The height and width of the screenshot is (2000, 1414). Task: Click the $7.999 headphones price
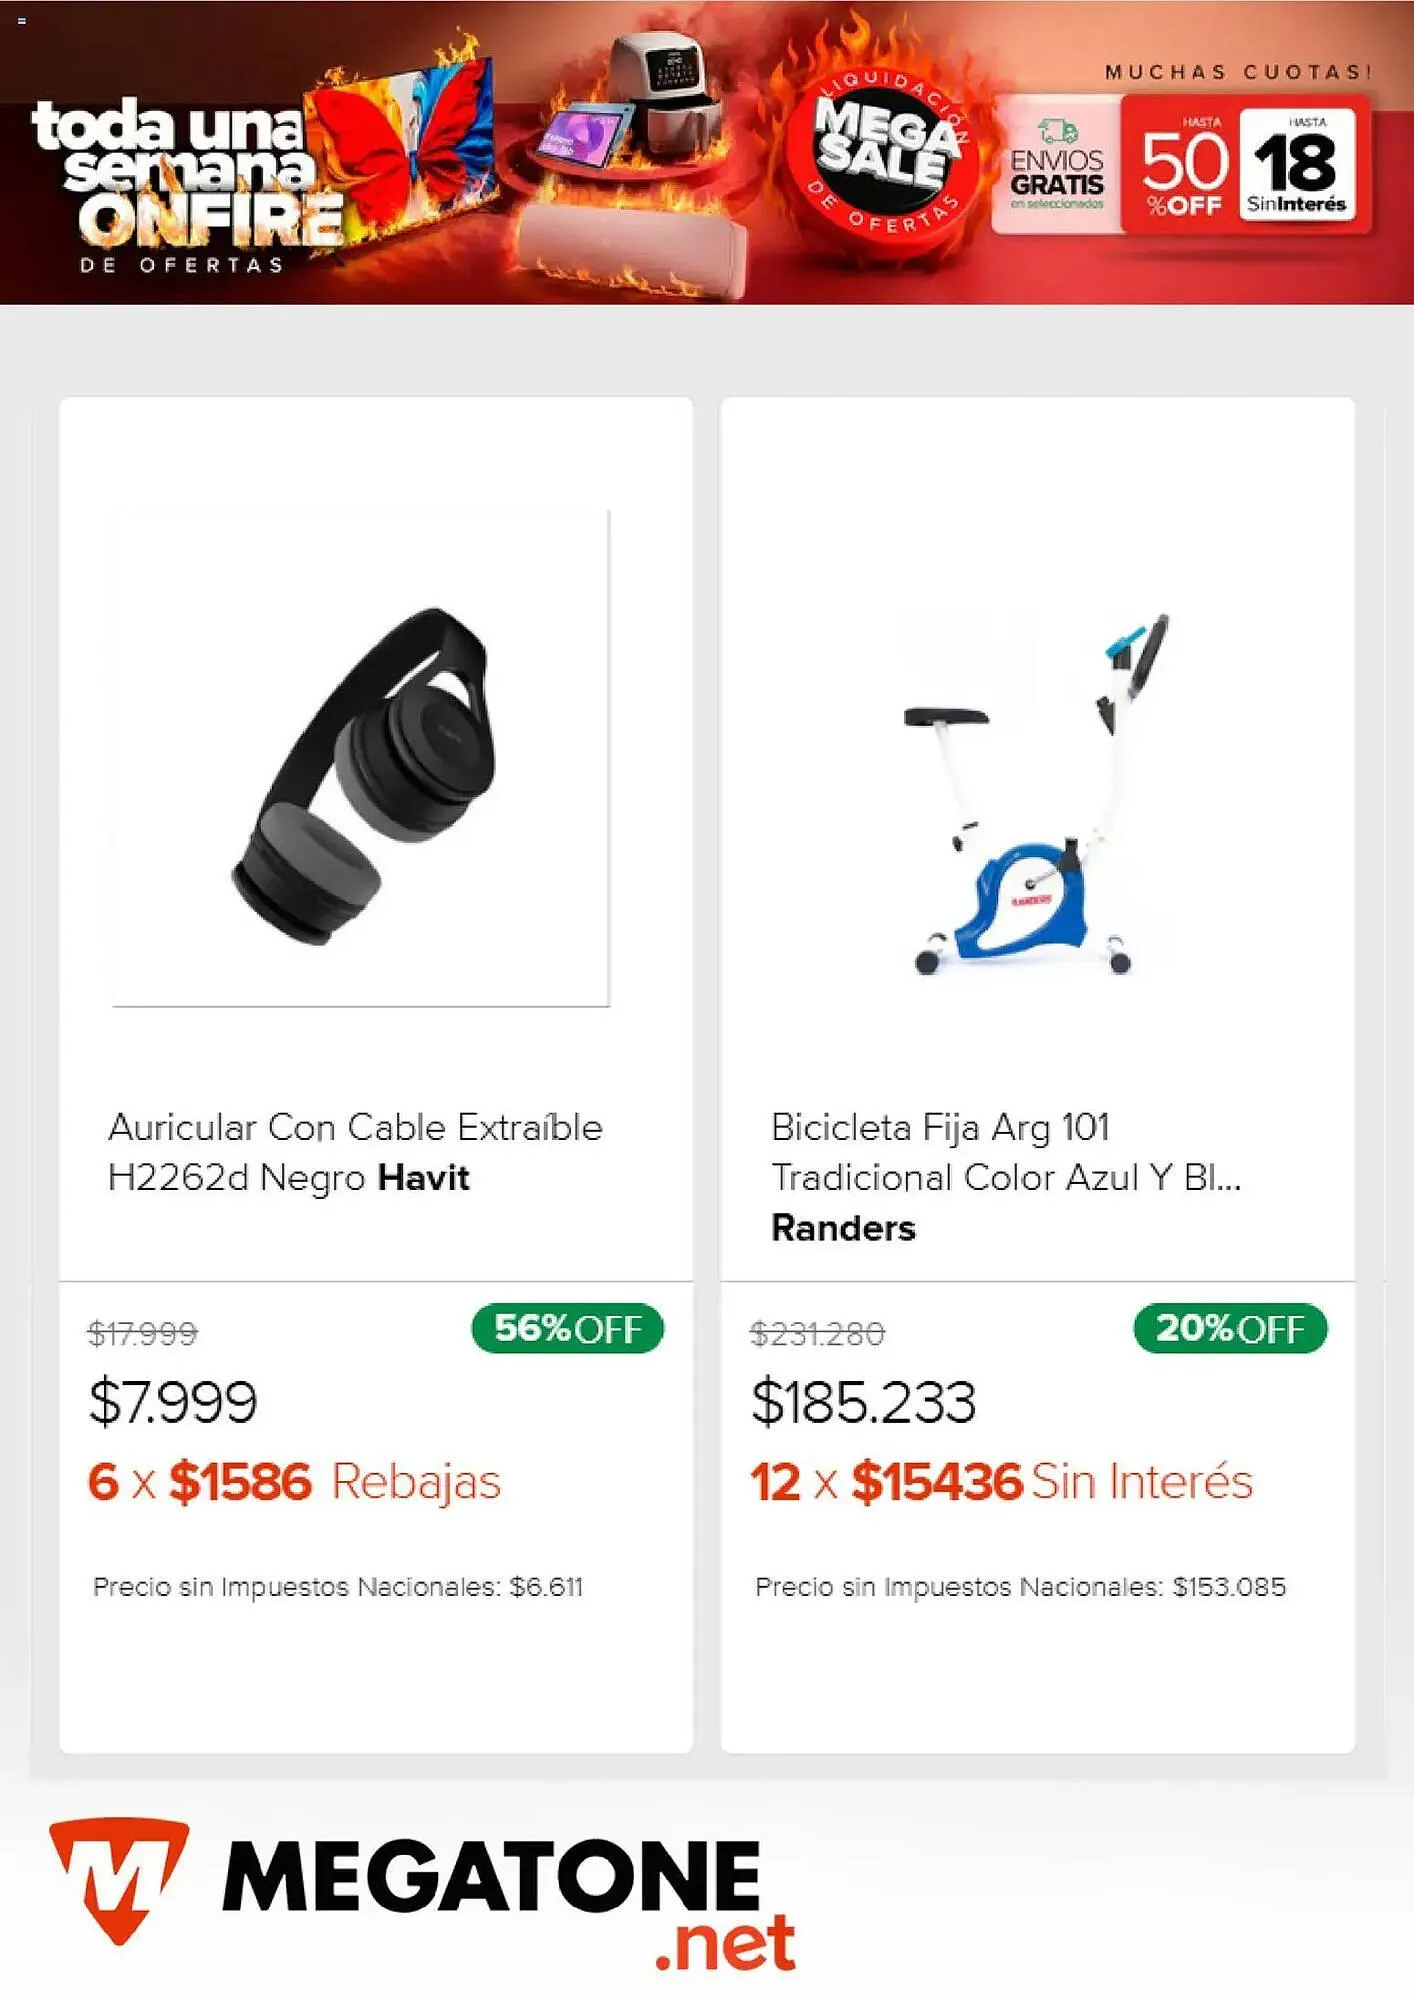pyautogui.click(x=173, y=1401)
